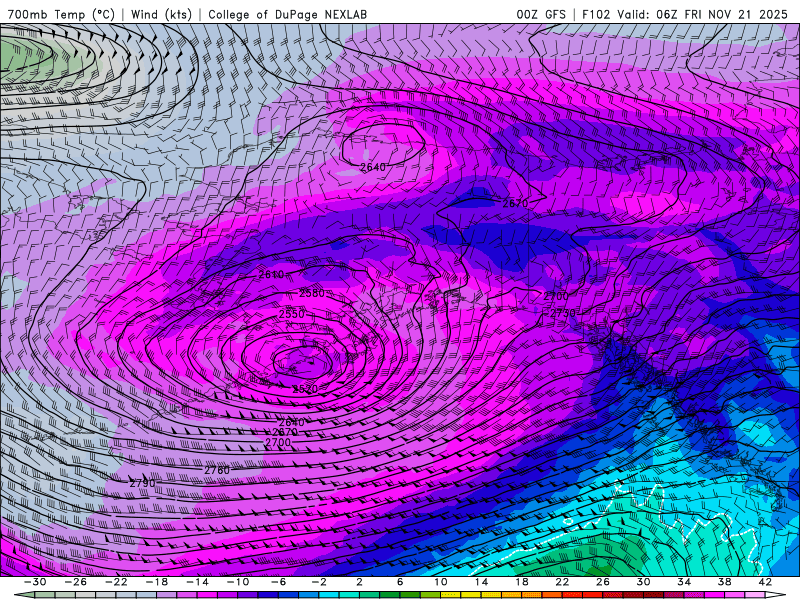Click the 34 color scale label
The image size is (800, 600).
click(x=684, y=582)
